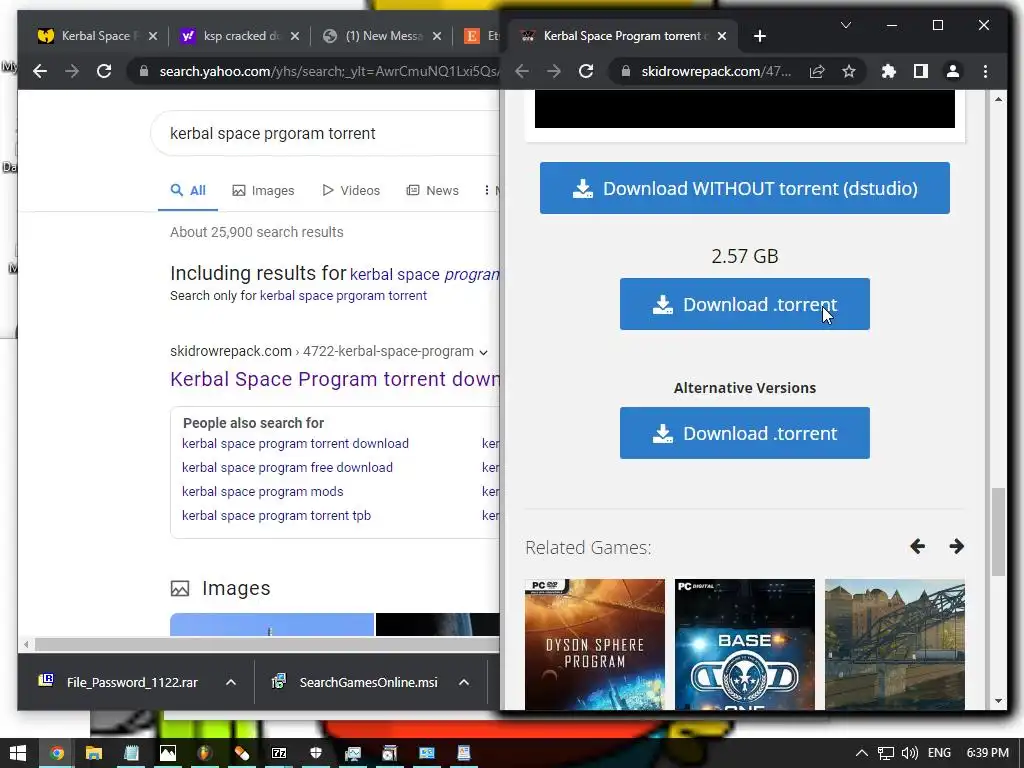
Task: Open the Extensions puzzle icon
Action: (889, 71)
